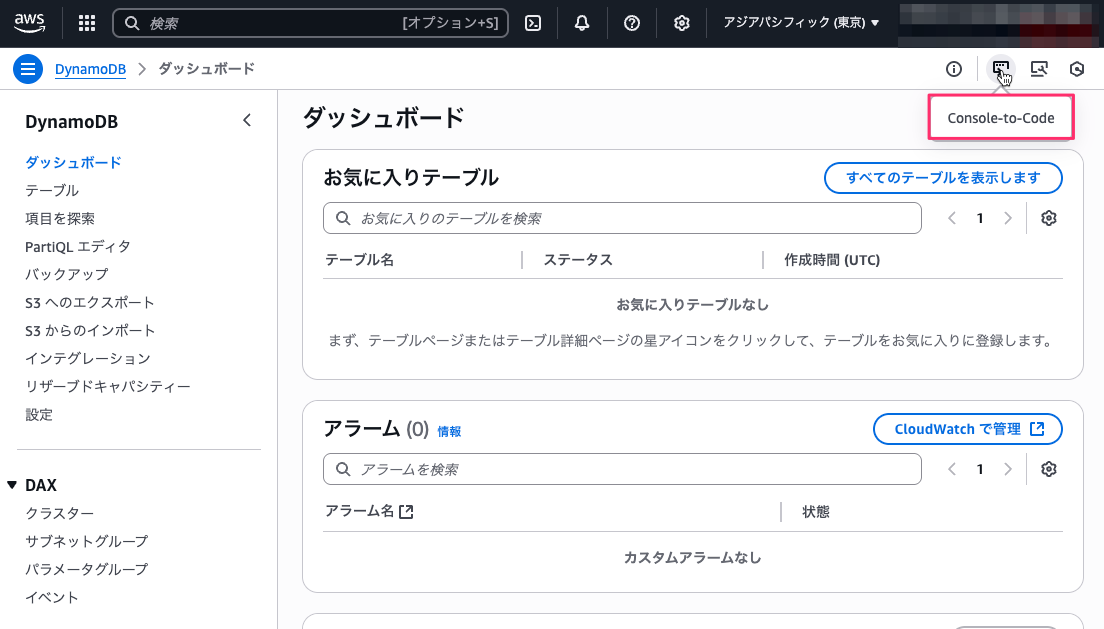Collapse the DAX section
Image resolution: width=1104 pixels, height=629 pixels.
pos(12,485)
